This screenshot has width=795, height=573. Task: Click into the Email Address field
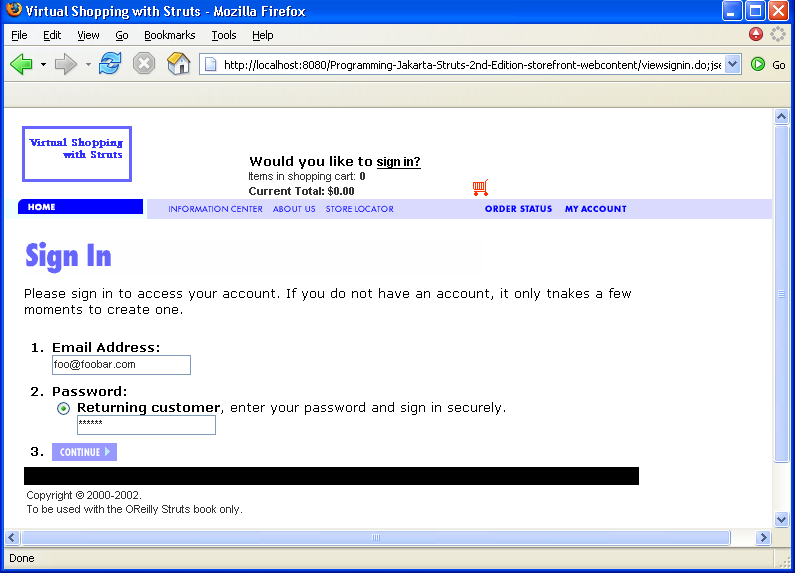121,365
